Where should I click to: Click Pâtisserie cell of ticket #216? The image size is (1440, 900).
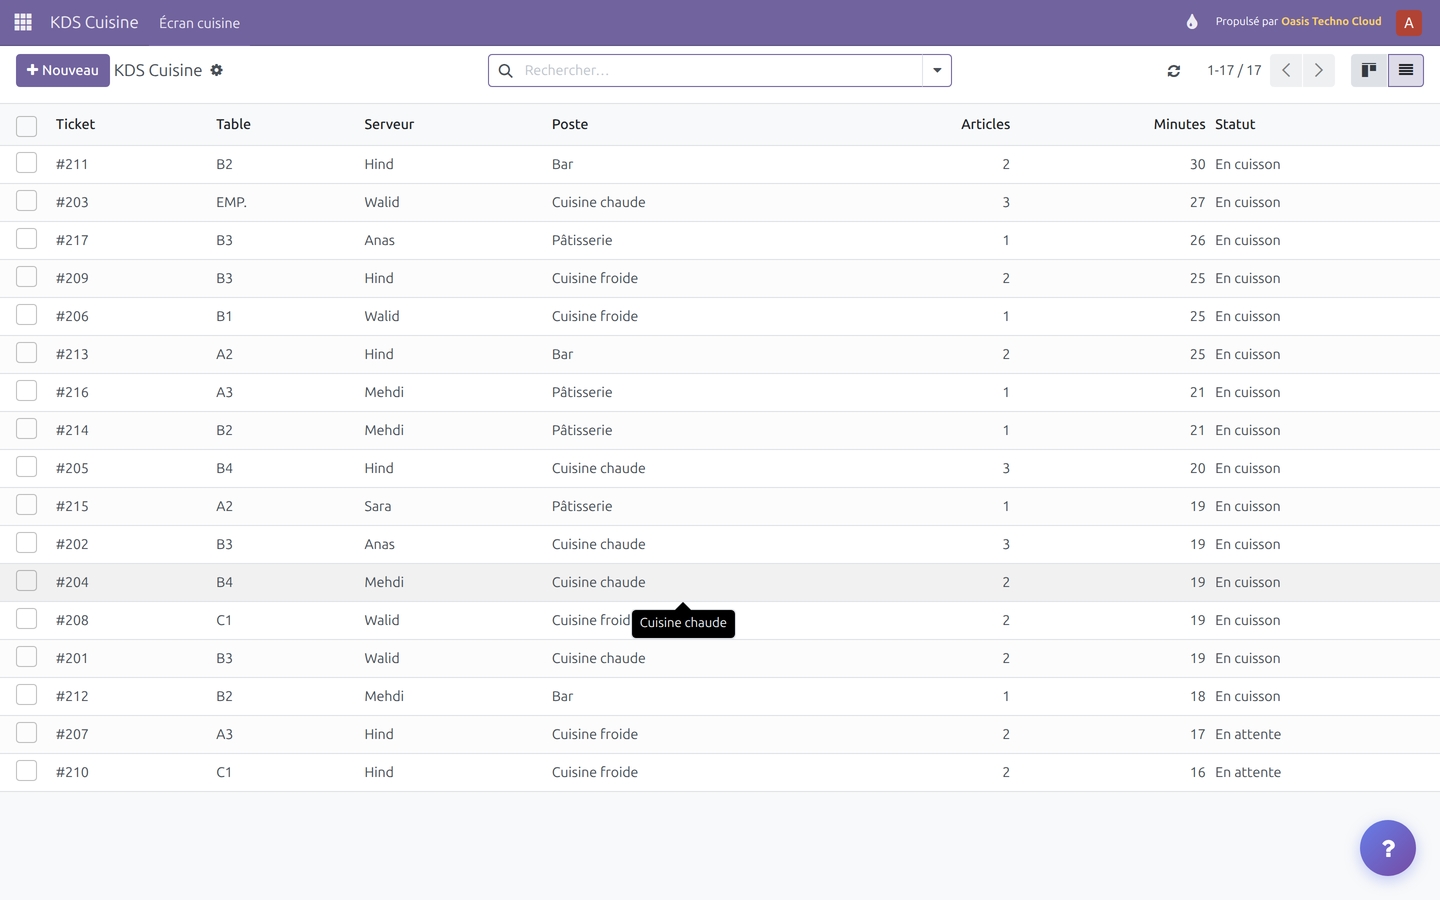click(582, 392)
